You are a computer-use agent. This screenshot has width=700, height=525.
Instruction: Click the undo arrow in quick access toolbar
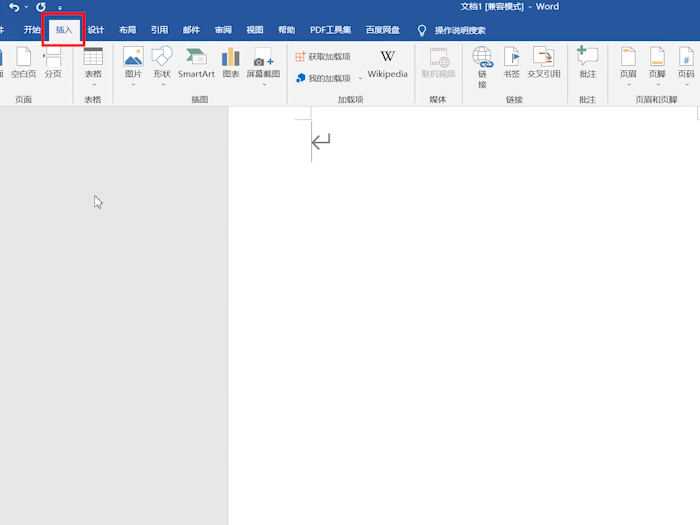(14, 7)
